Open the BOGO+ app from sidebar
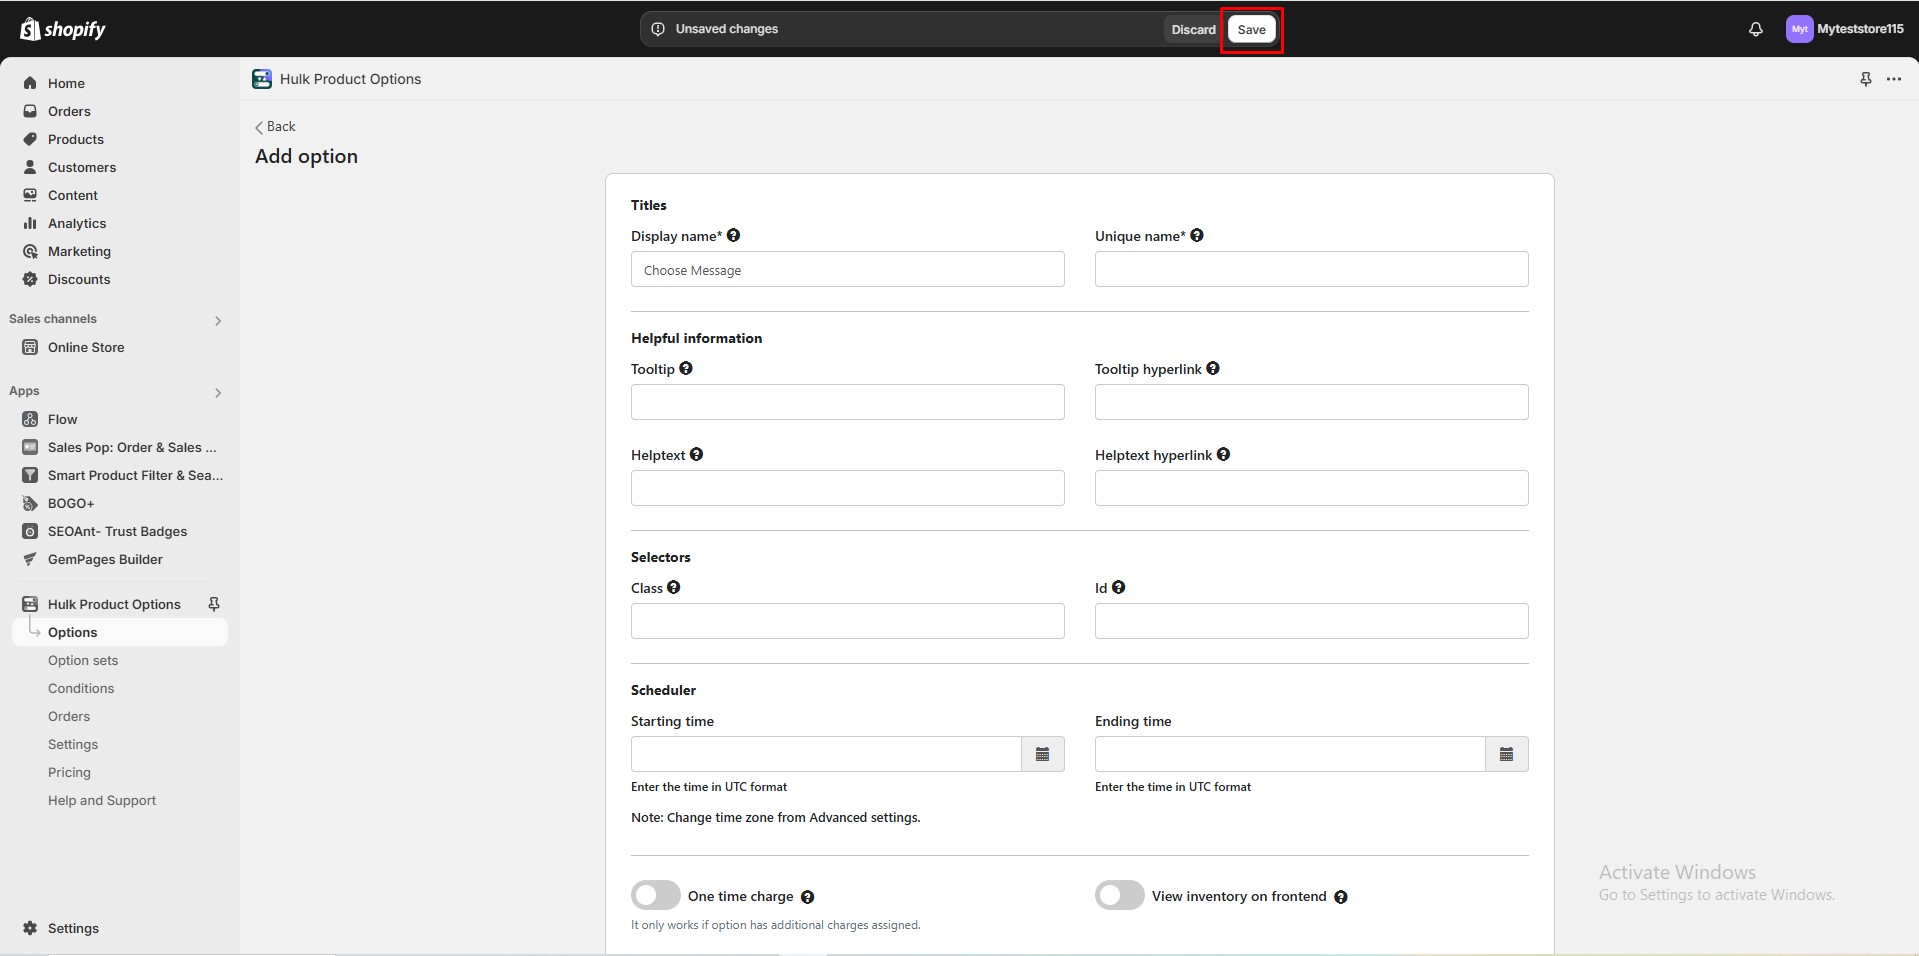Viewport: 1919px width, 956px height. pos(70,503)
